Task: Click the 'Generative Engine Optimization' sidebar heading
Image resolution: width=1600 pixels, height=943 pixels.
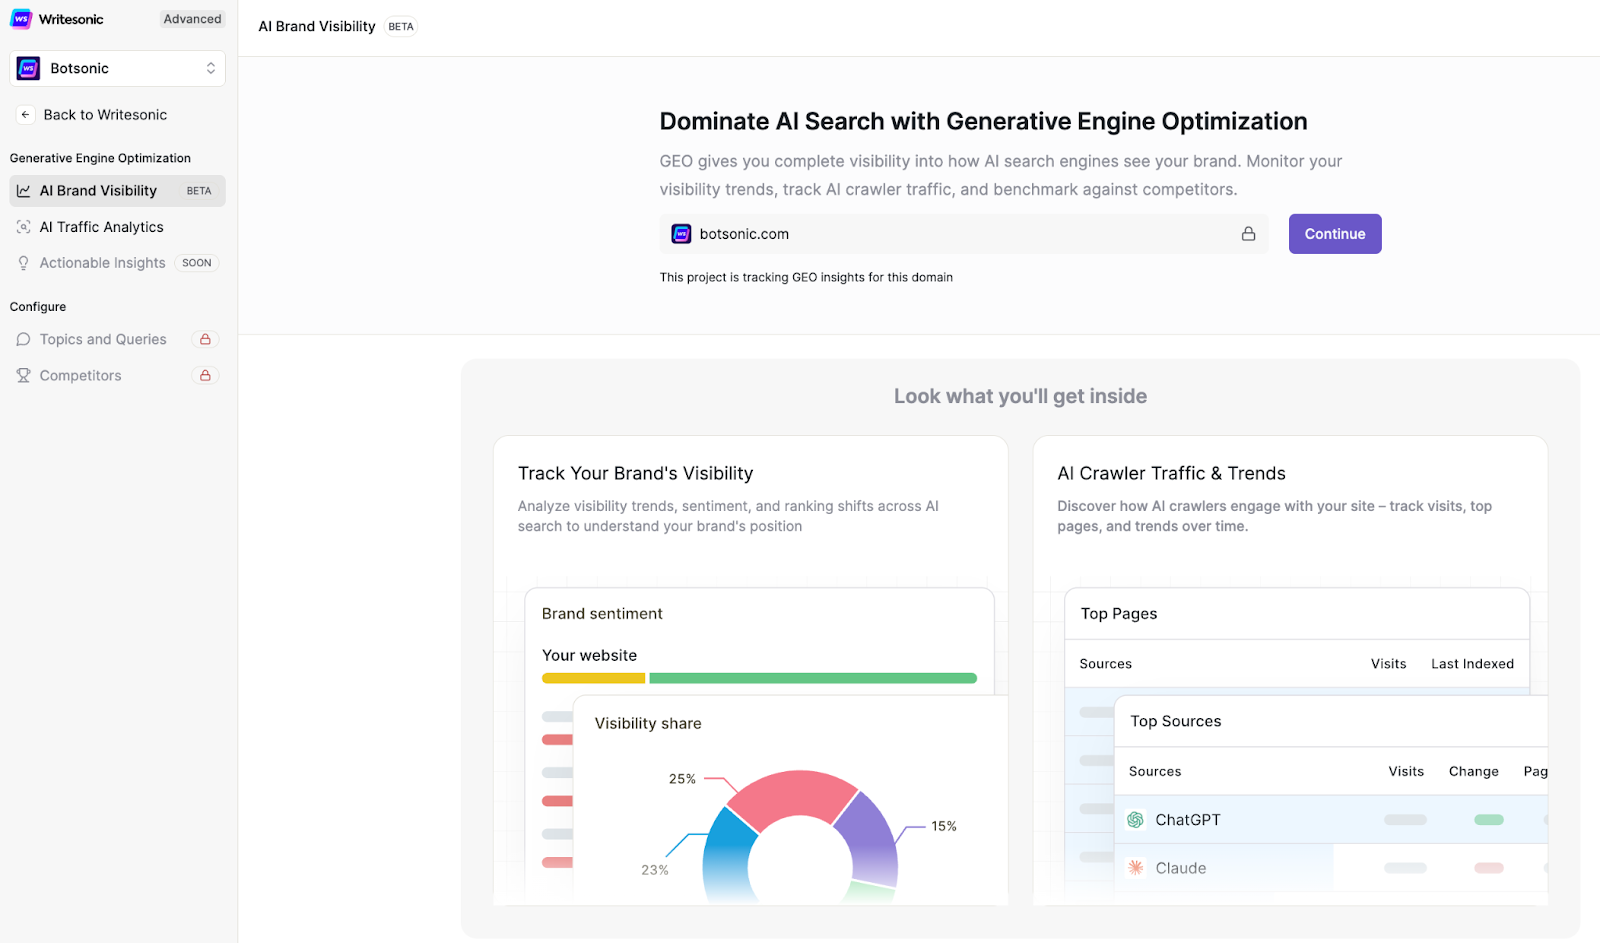Action: coord(100,158)
